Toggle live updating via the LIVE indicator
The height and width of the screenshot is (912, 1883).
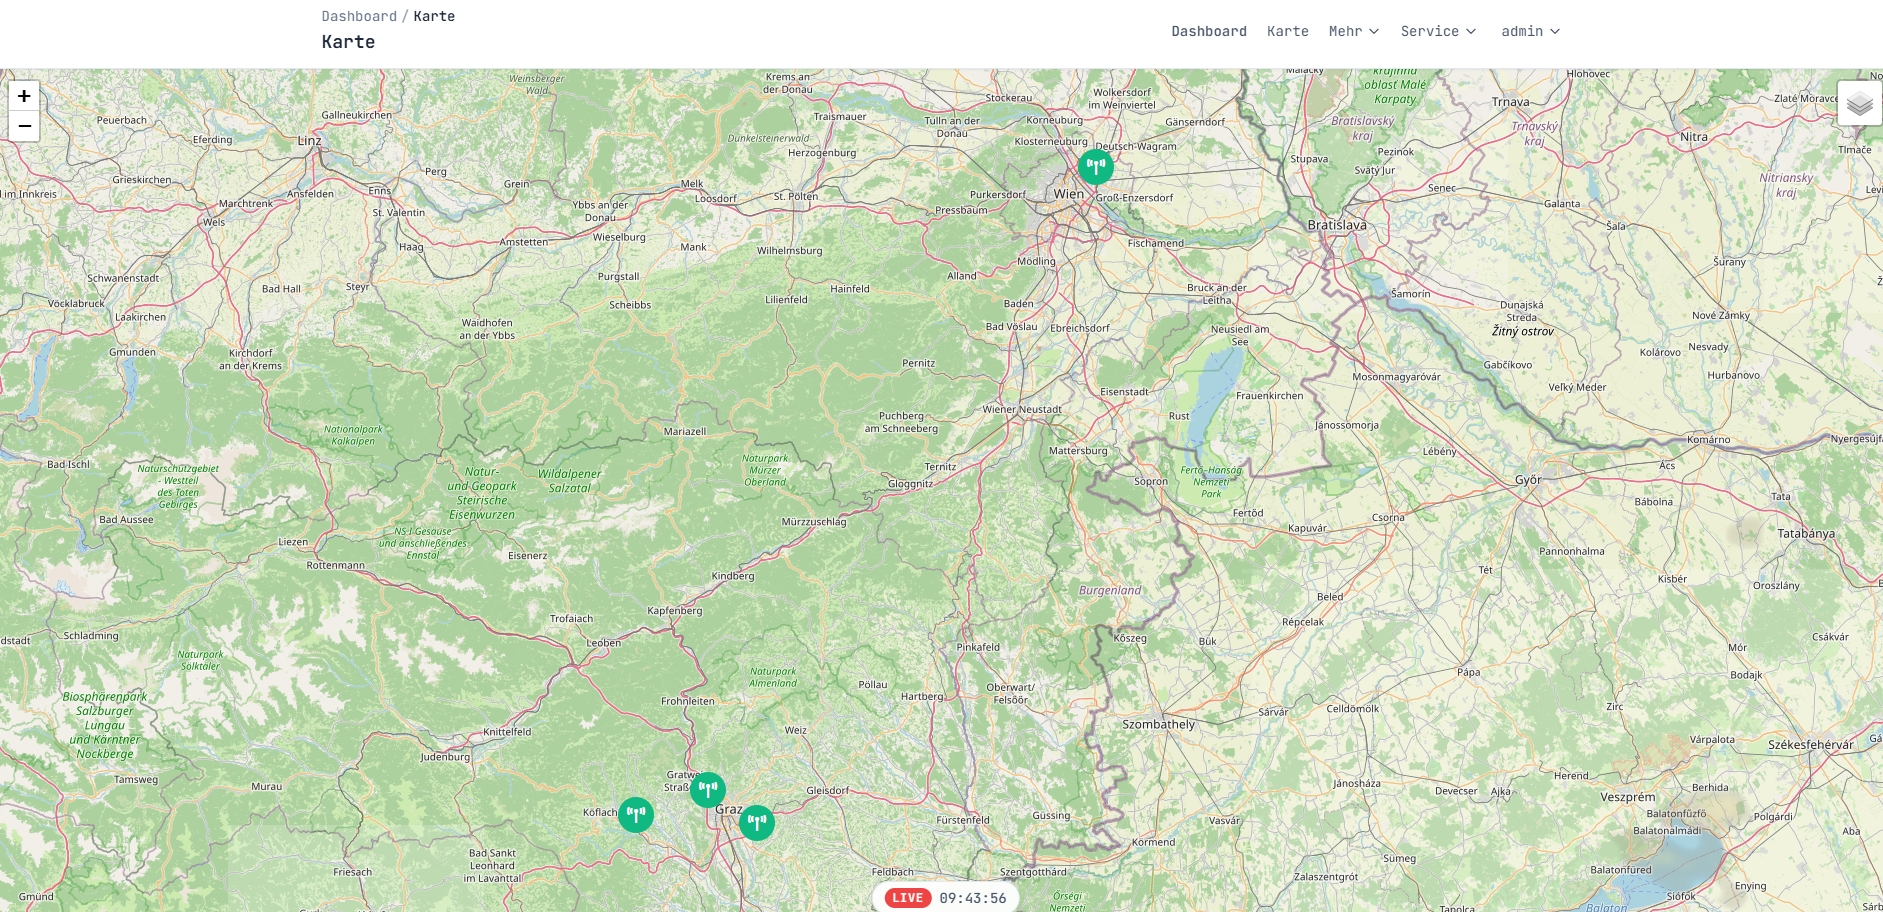[x=906, y=898]
